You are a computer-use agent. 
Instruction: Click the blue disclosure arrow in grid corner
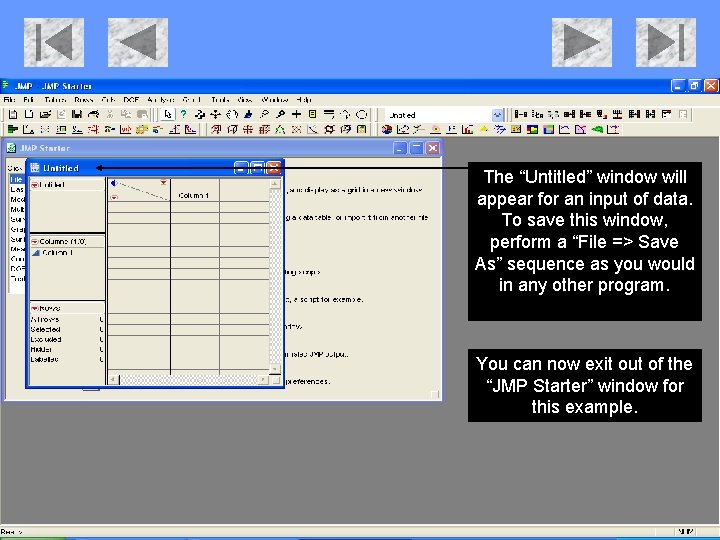click(x=113, y=183)
